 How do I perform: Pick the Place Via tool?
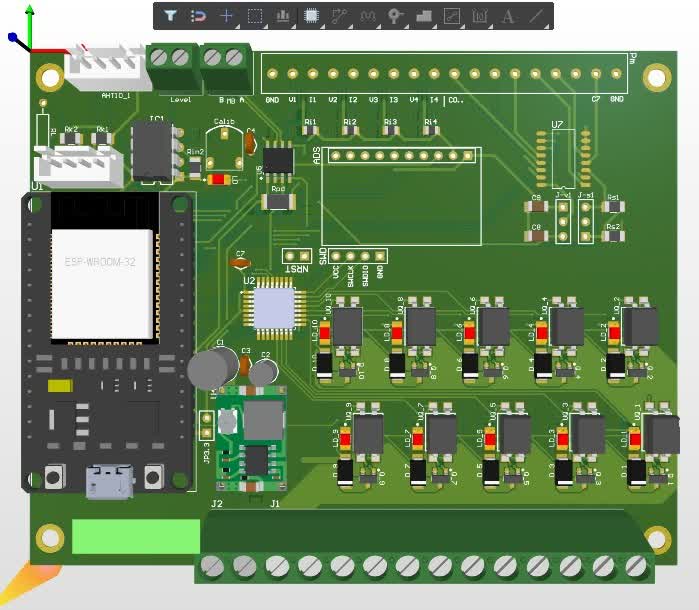[395, 16]
